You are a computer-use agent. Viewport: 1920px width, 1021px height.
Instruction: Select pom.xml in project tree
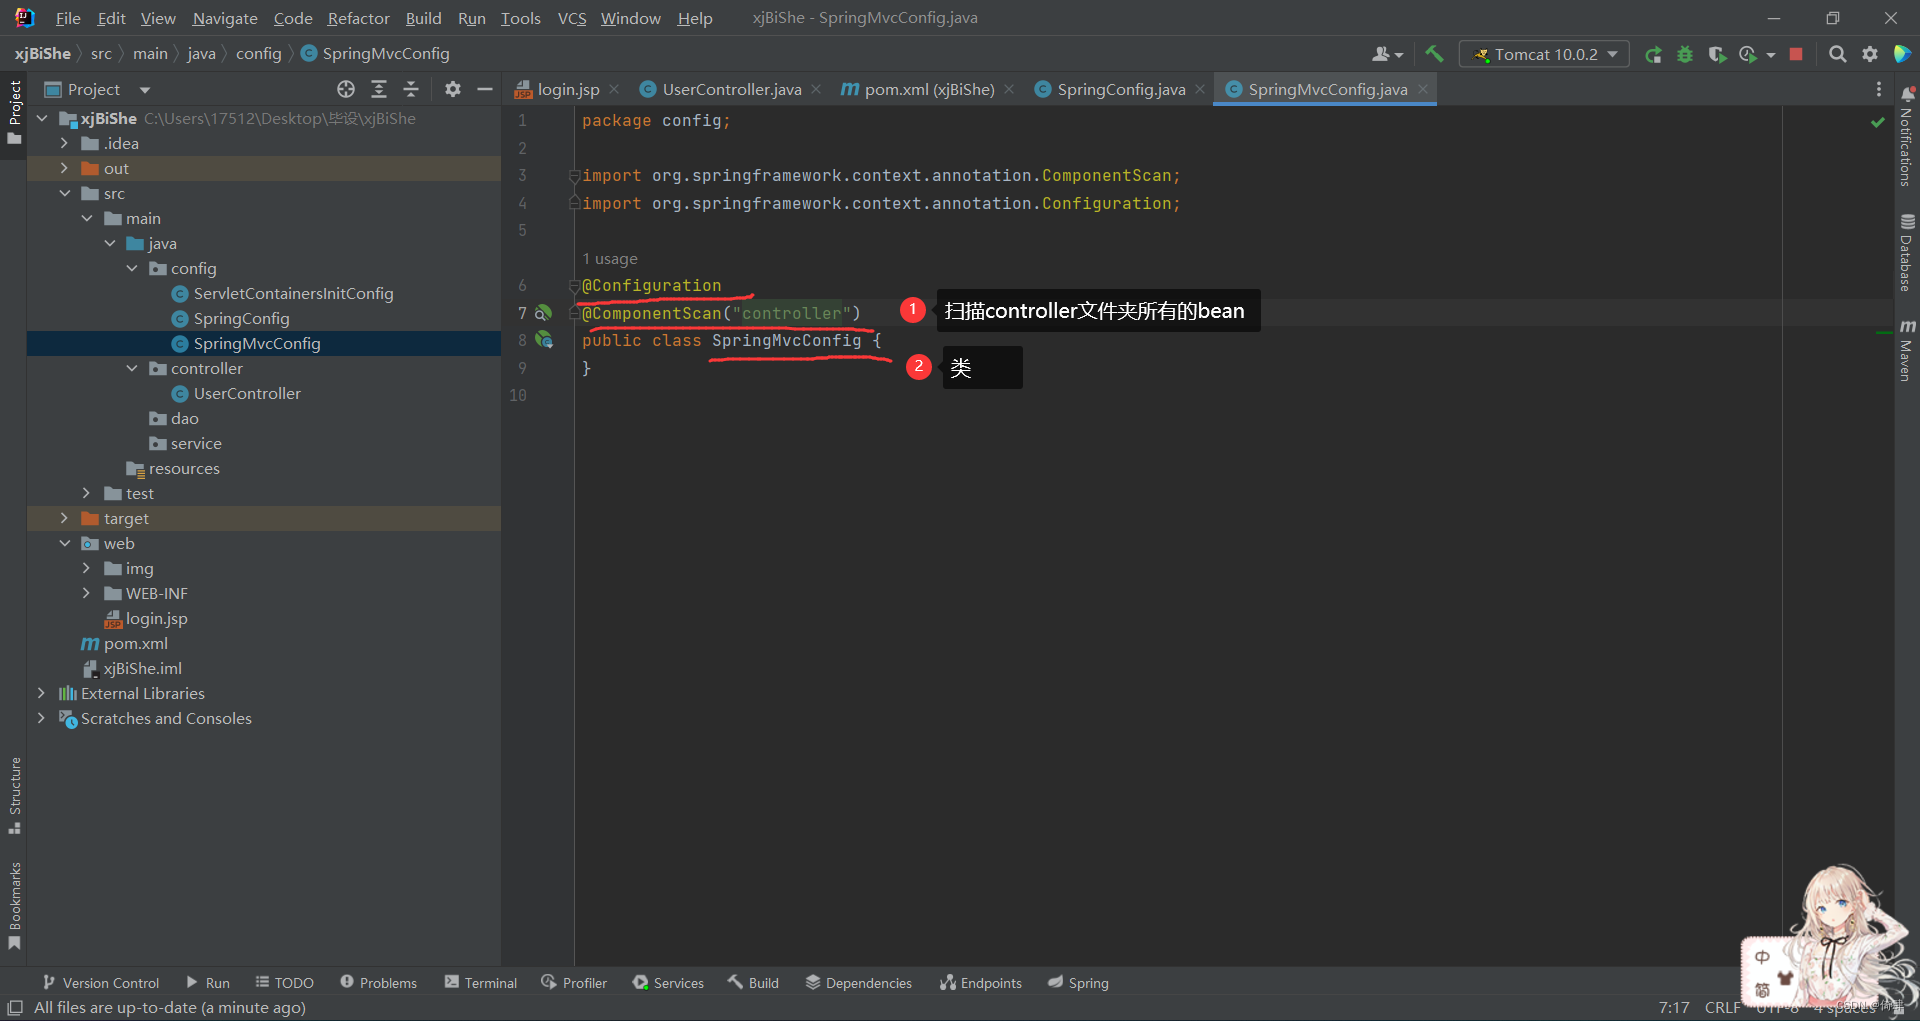pos(135,643)
